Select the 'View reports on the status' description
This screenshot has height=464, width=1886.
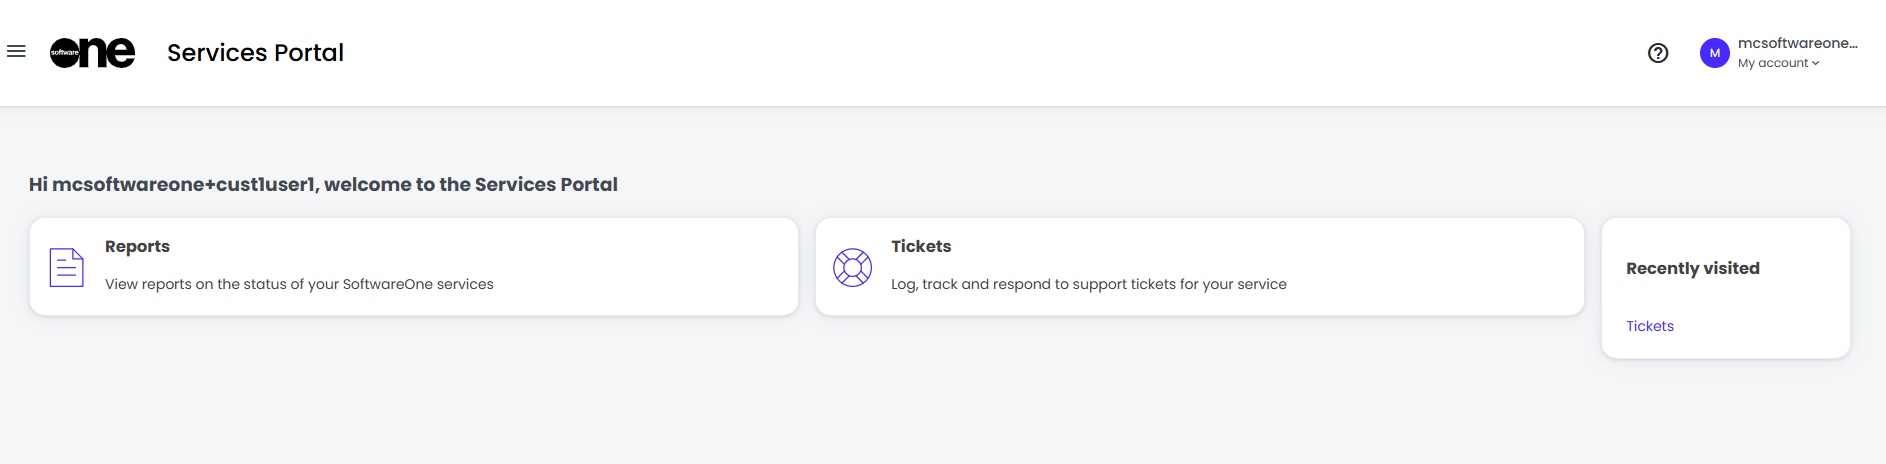coord(299,284)
